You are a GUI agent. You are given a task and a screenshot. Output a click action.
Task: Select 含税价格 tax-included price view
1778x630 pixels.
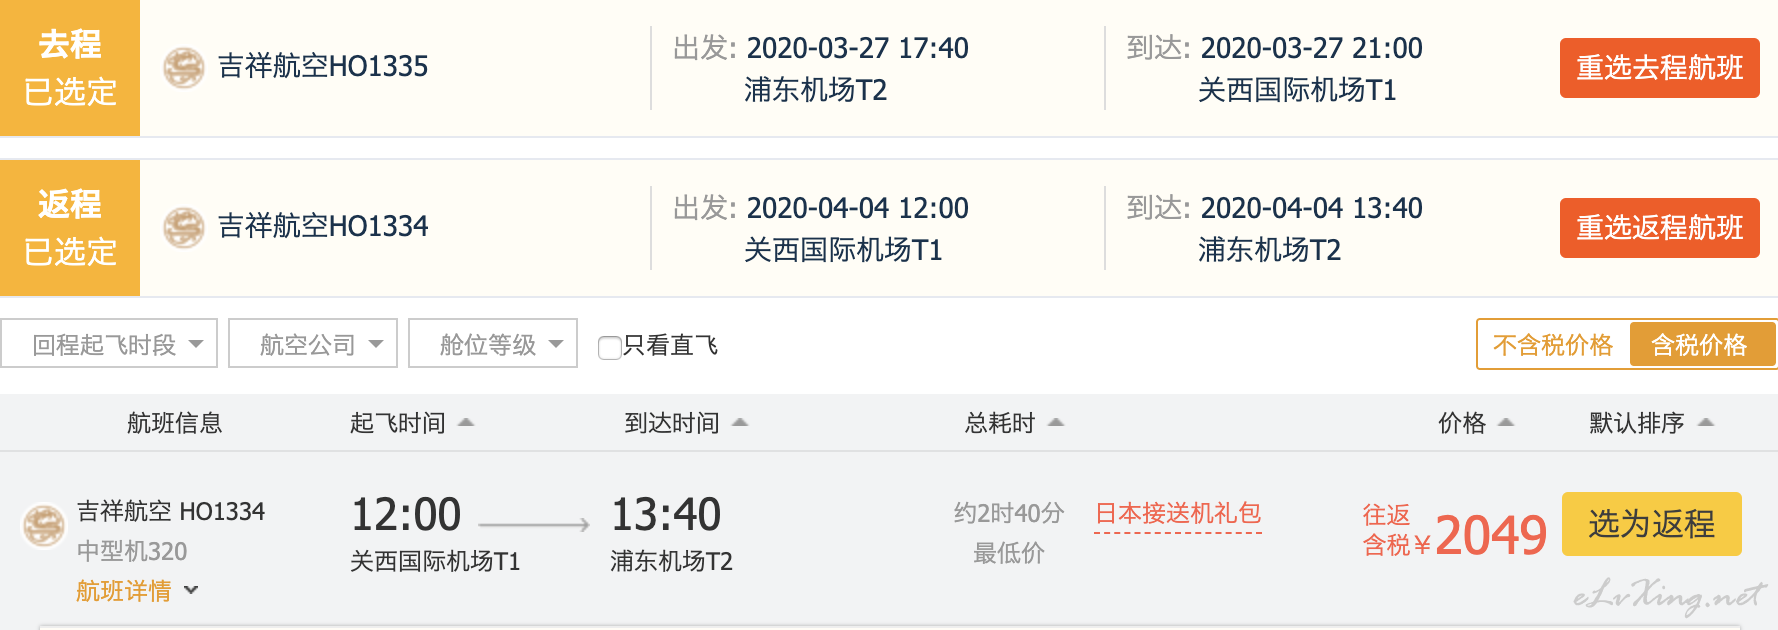click(1699, 345)
